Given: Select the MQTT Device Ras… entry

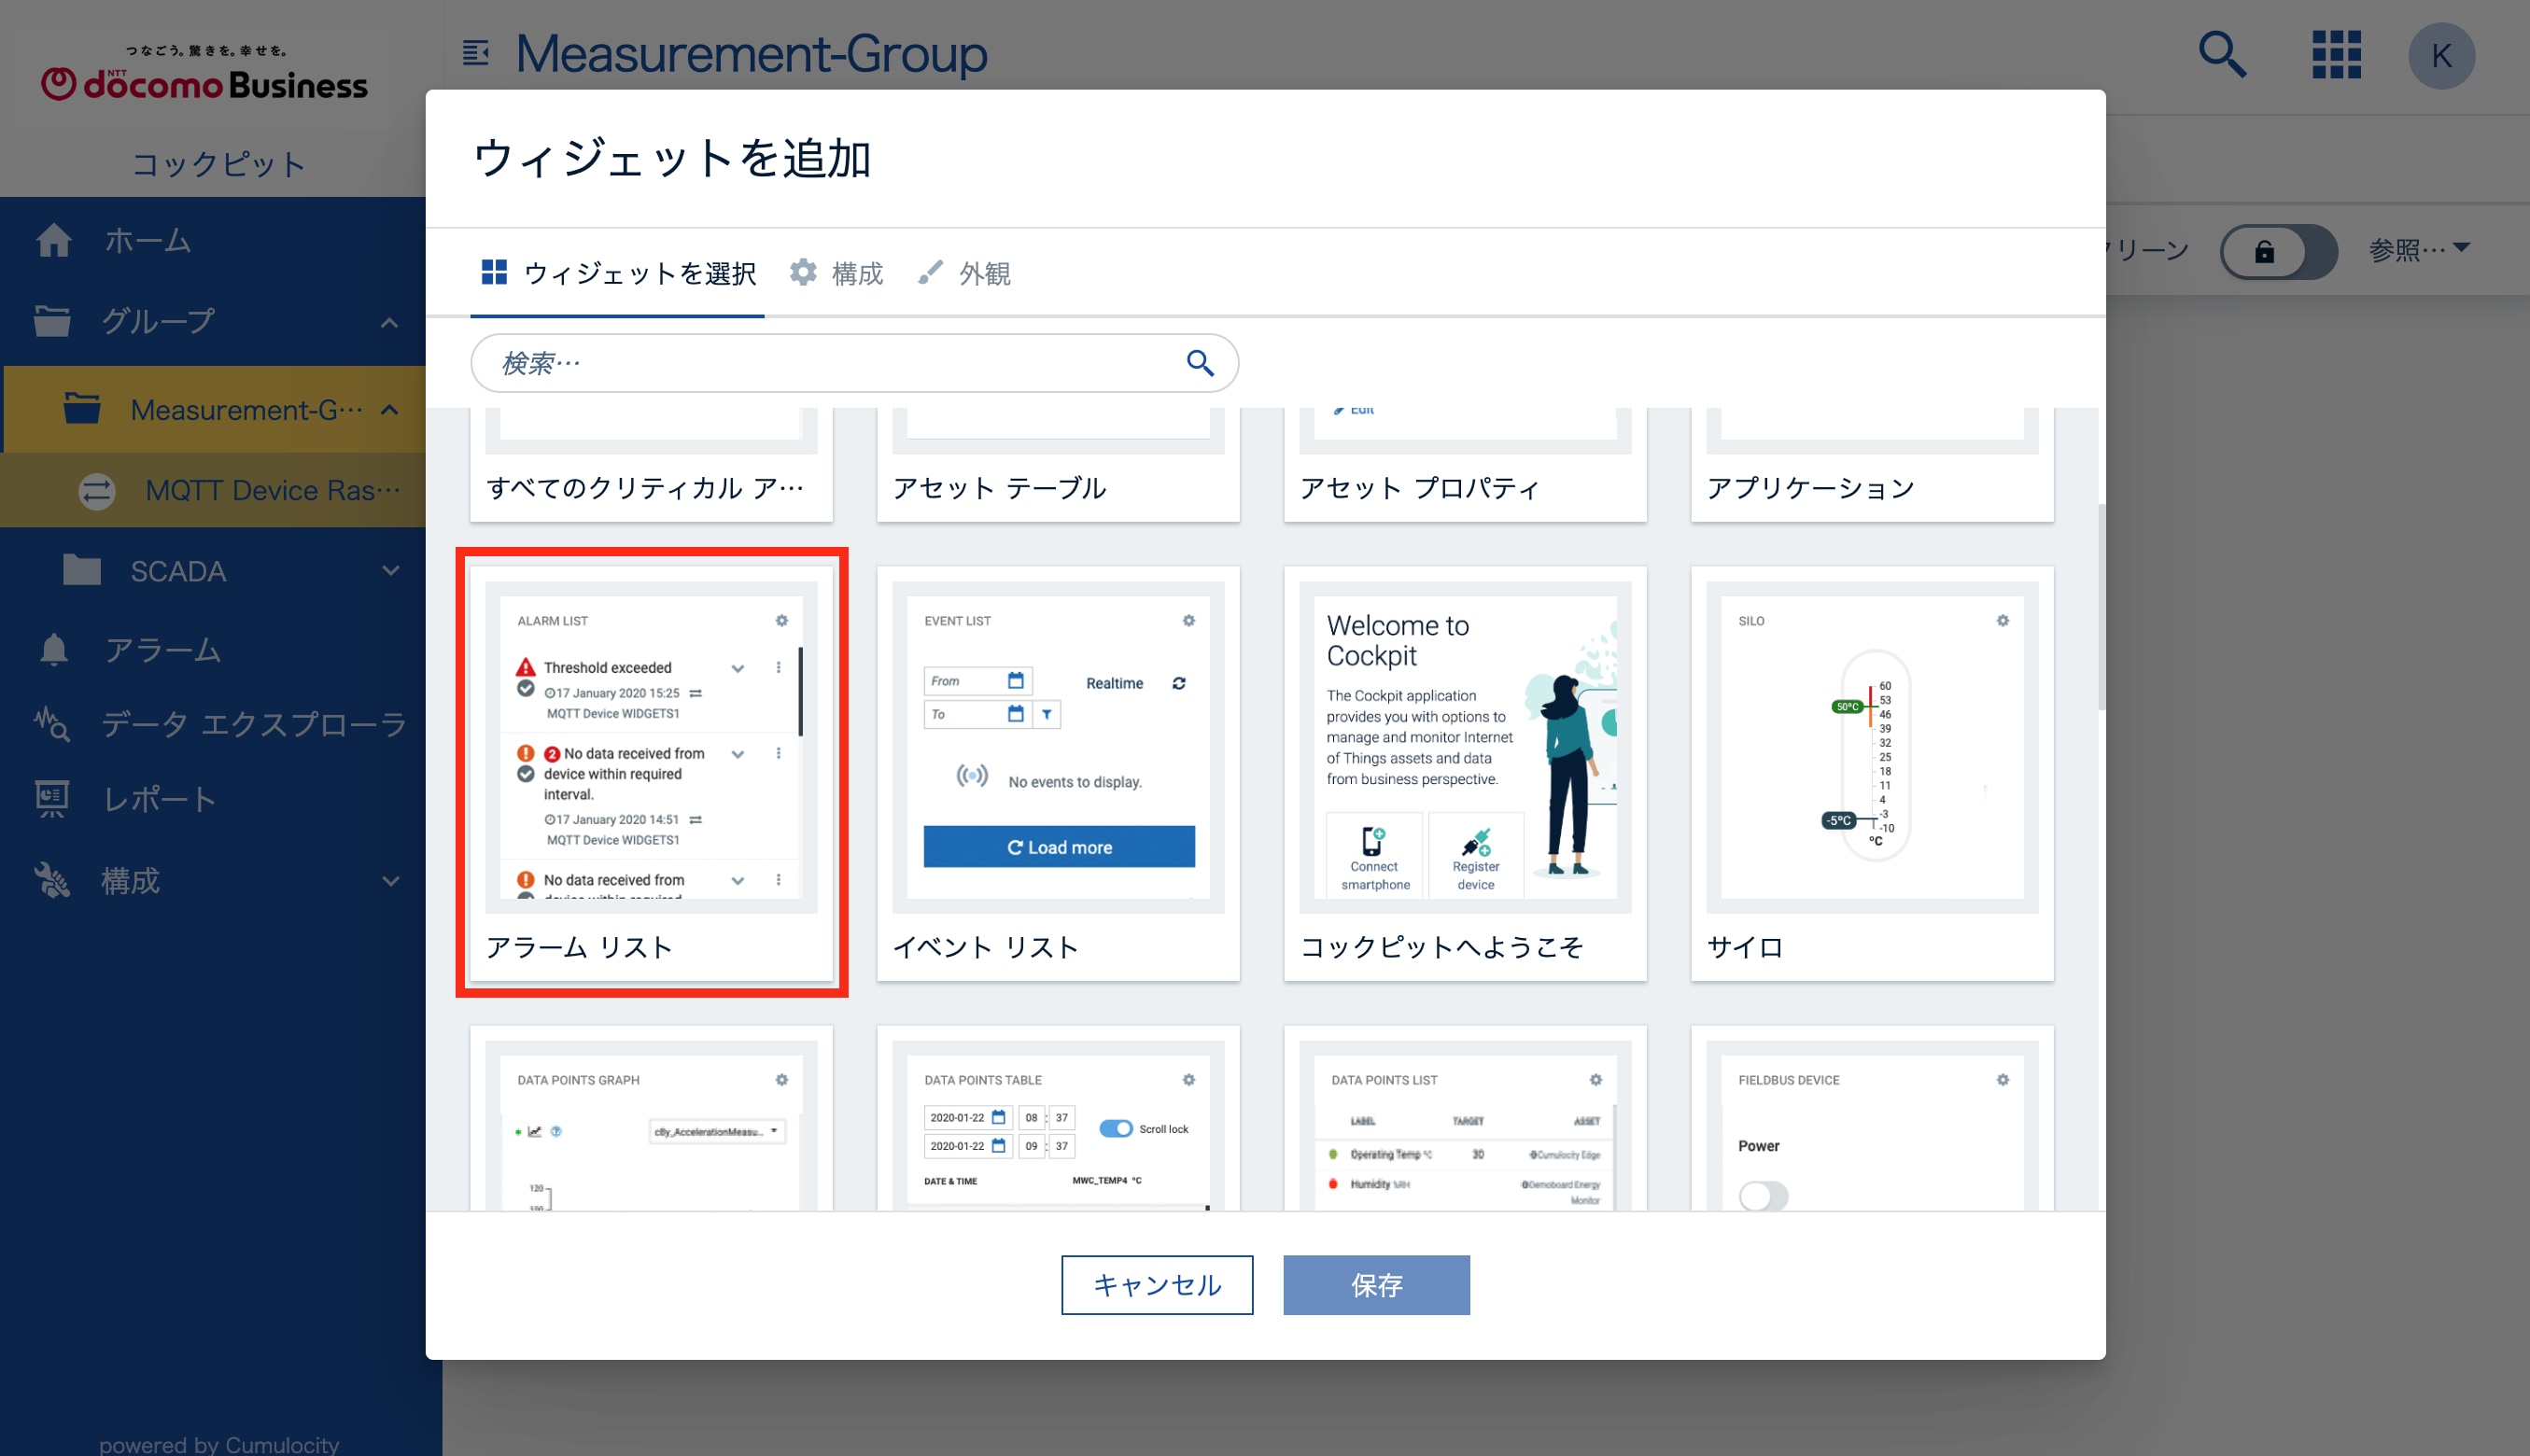Looking at the screenshot, I should 212,490.
